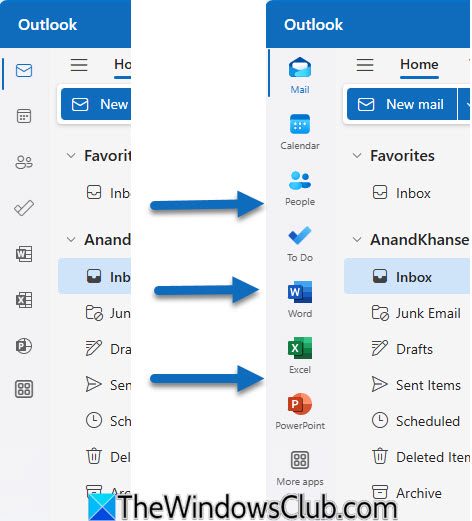
Task: Collapse AnandKhanse account in right Outlook
Action: tap(357, 239)
